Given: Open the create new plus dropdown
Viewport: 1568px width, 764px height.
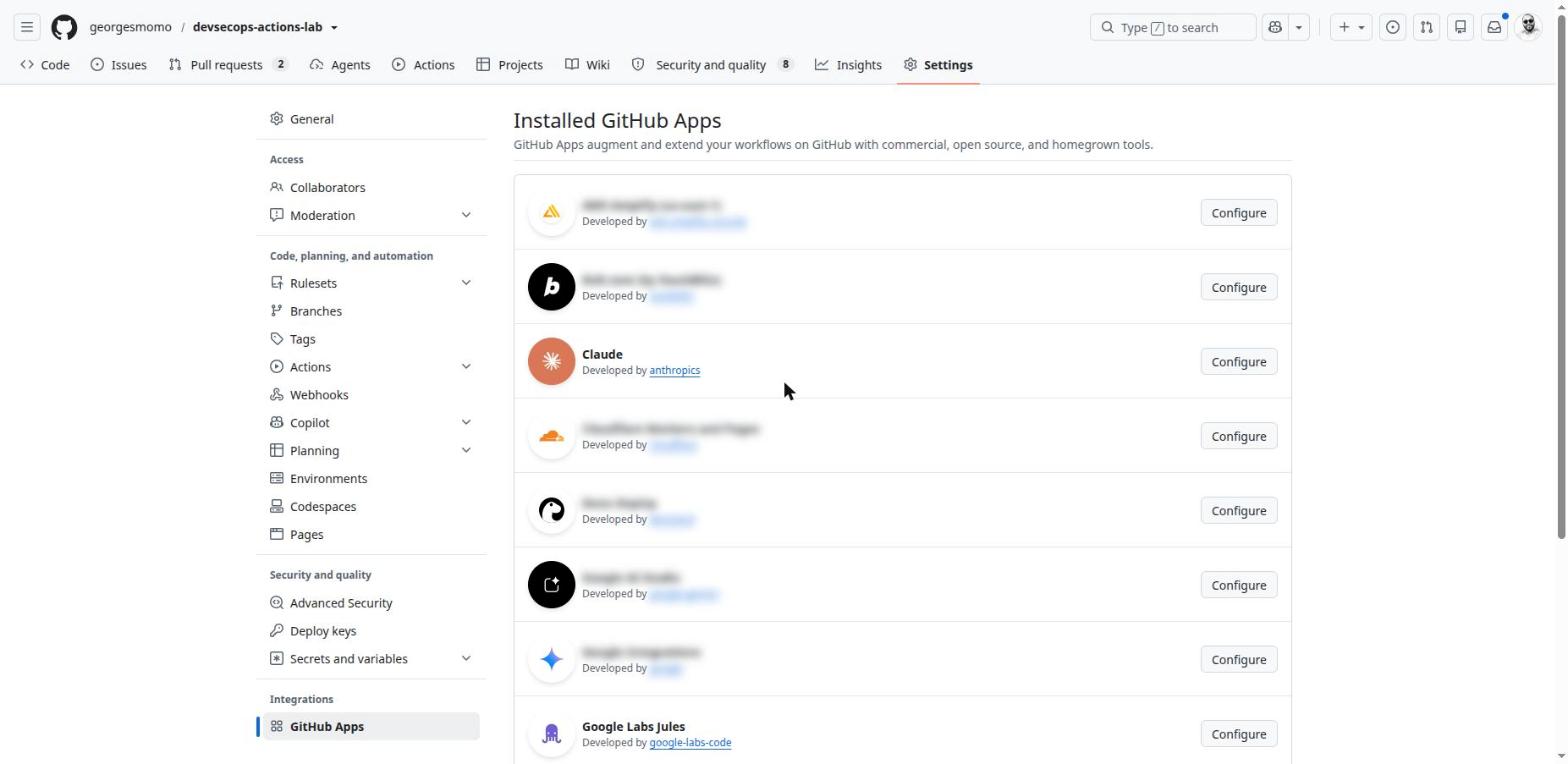Looking at the screenshot, I should [x=1351, y=27].
